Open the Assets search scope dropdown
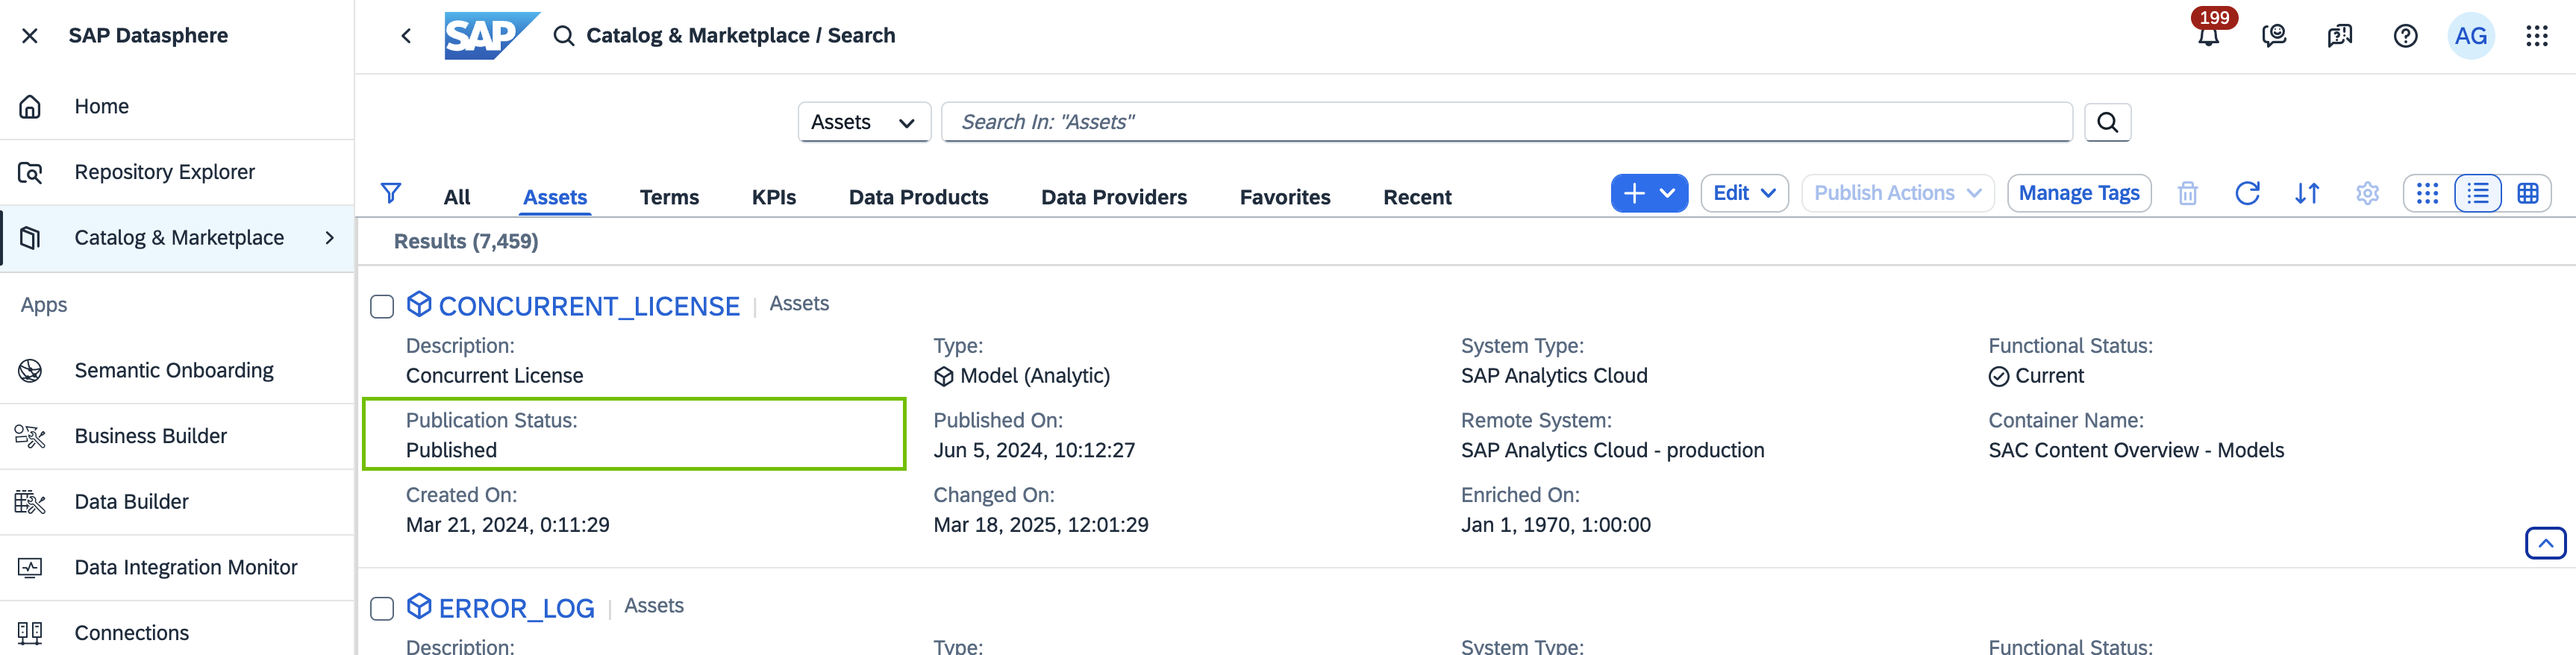 pyautogui.click(x=863, y=122)
